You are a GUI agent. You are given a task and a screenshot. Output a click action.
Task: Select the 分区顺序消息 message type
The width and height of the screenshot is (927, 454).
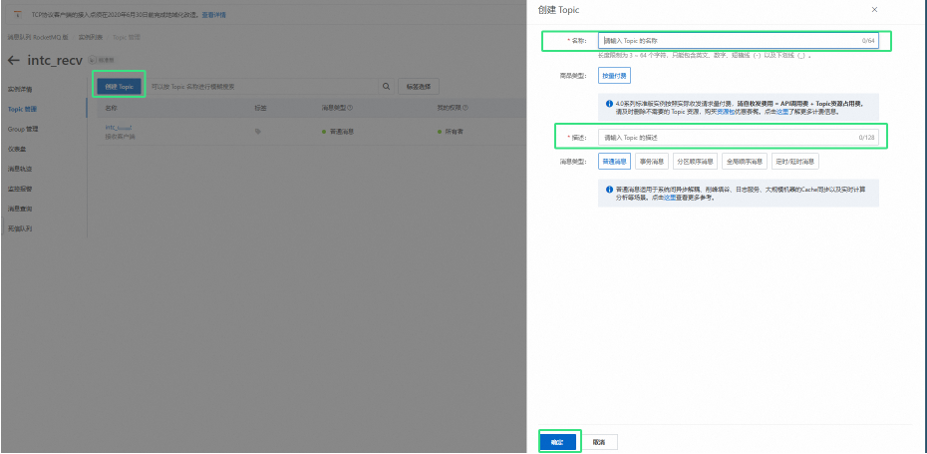click(x=695, y=161)
